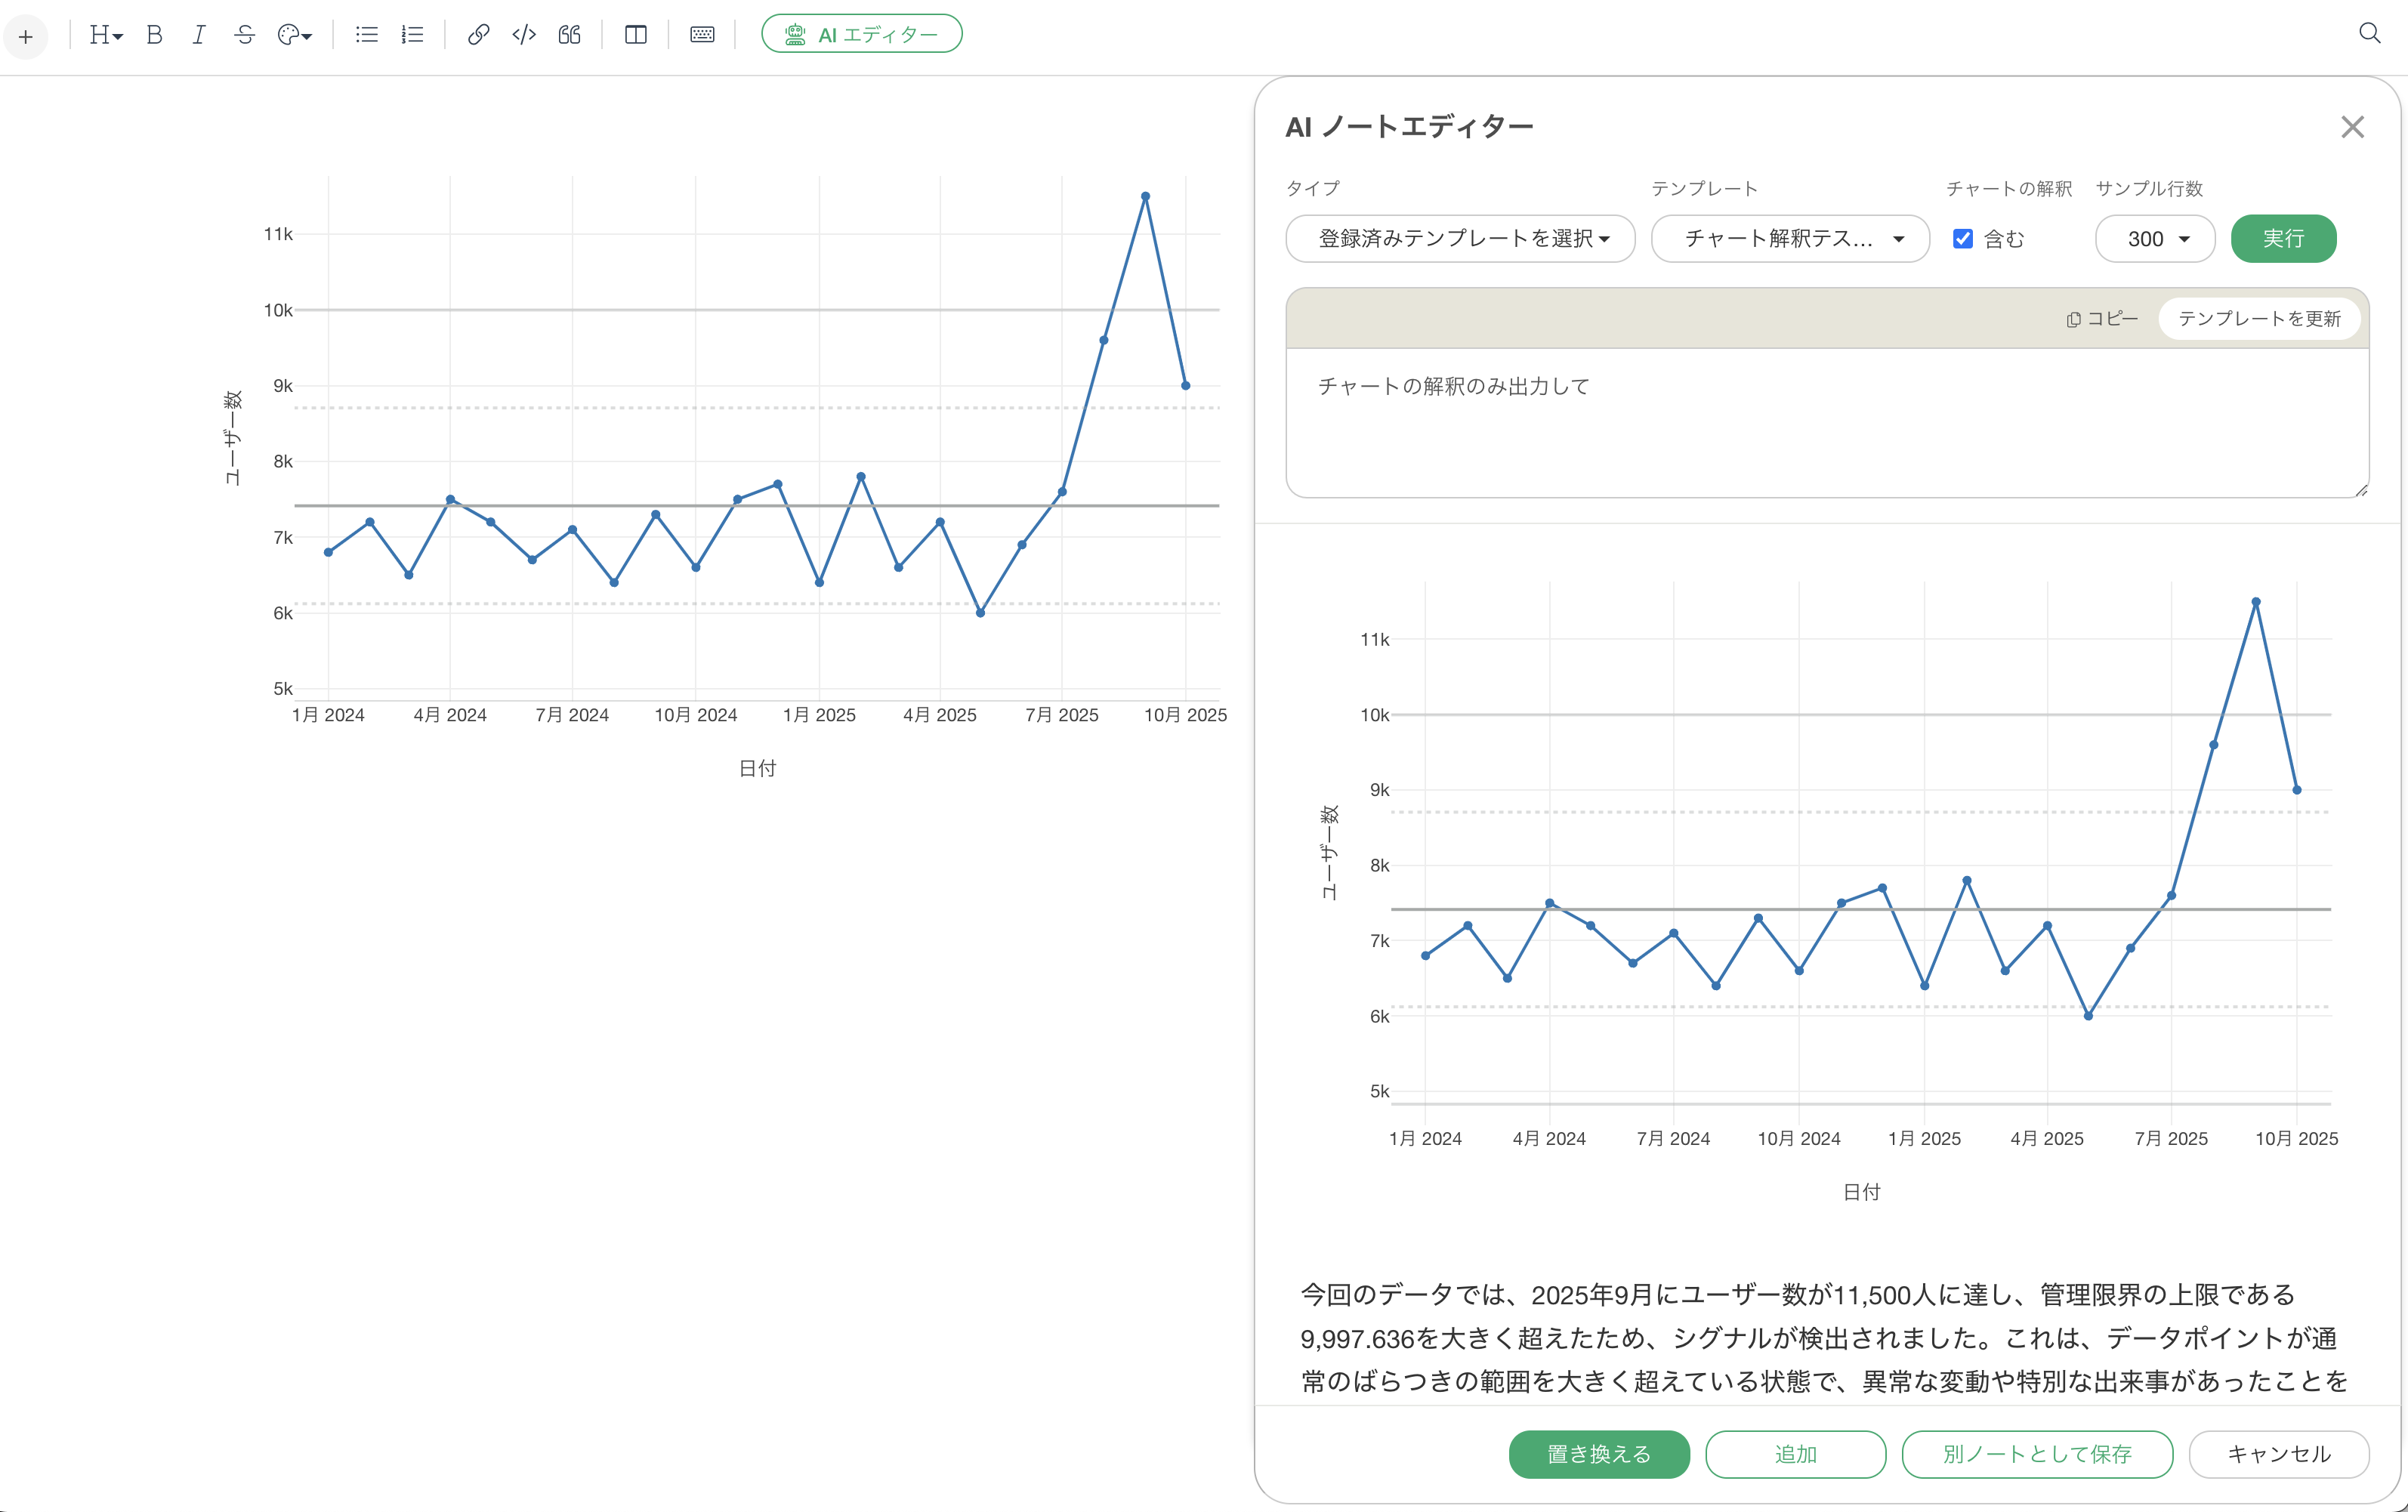The image size is (2408, 1512).
Task: Click the 置き換える button
Action: tap(1598, 1454)
